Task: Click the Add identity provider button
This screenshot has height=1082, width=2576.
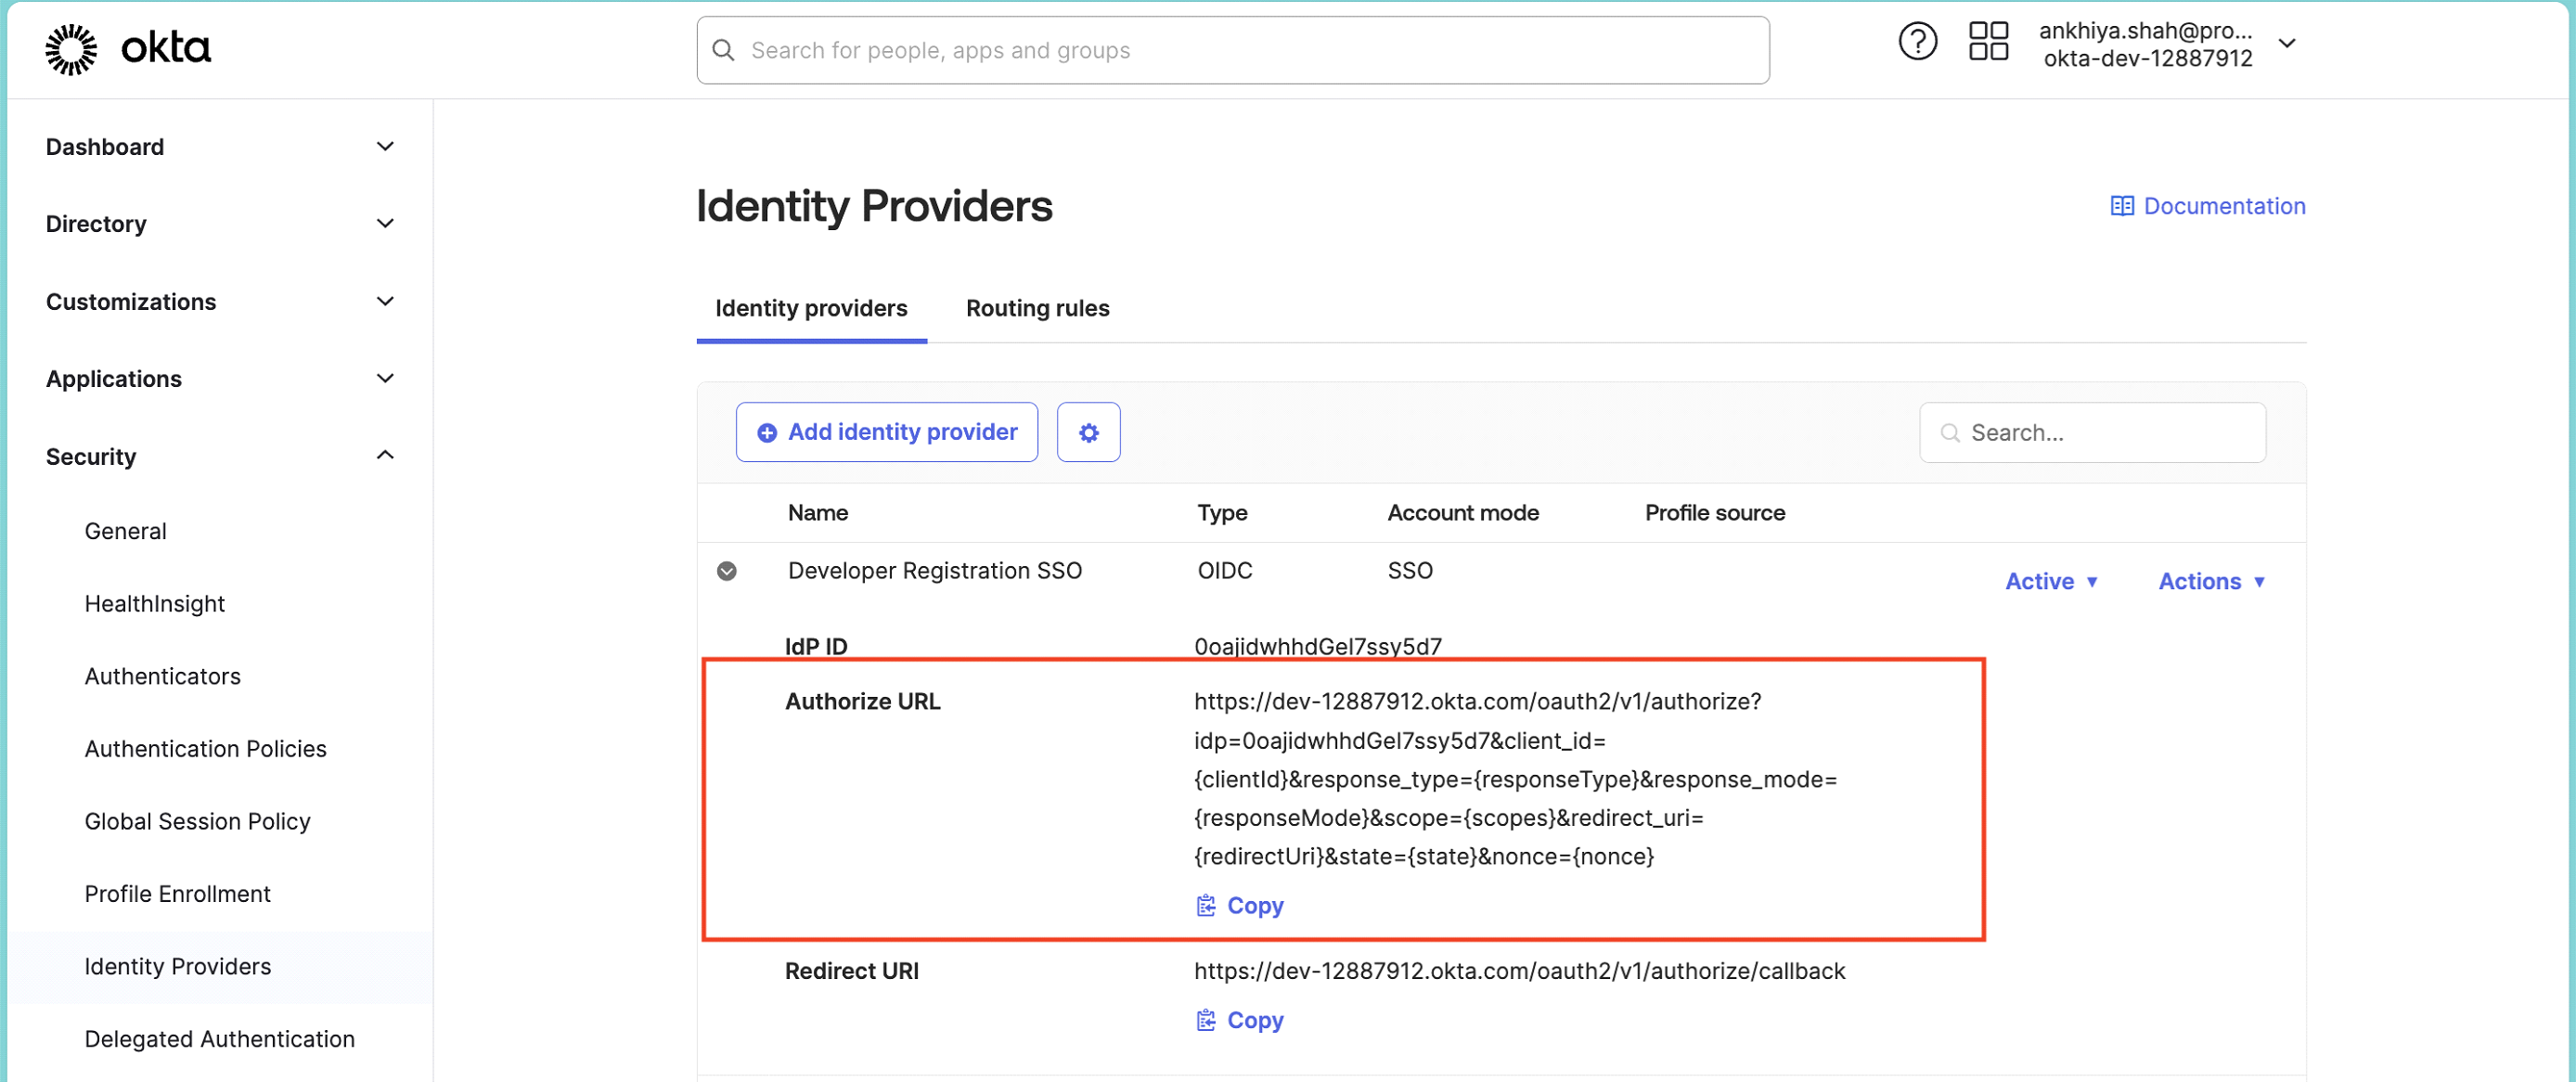Action: 886,432
